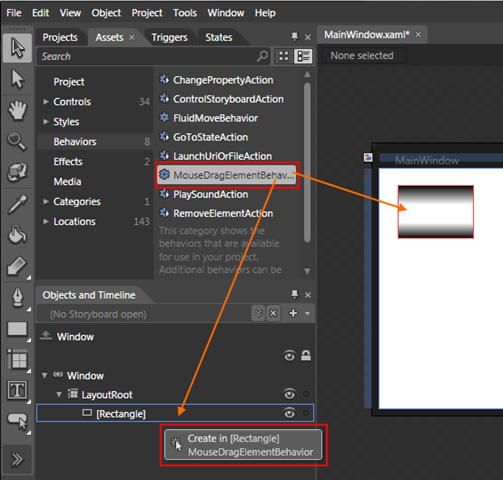Select the Pen tool

click(17, 297)
